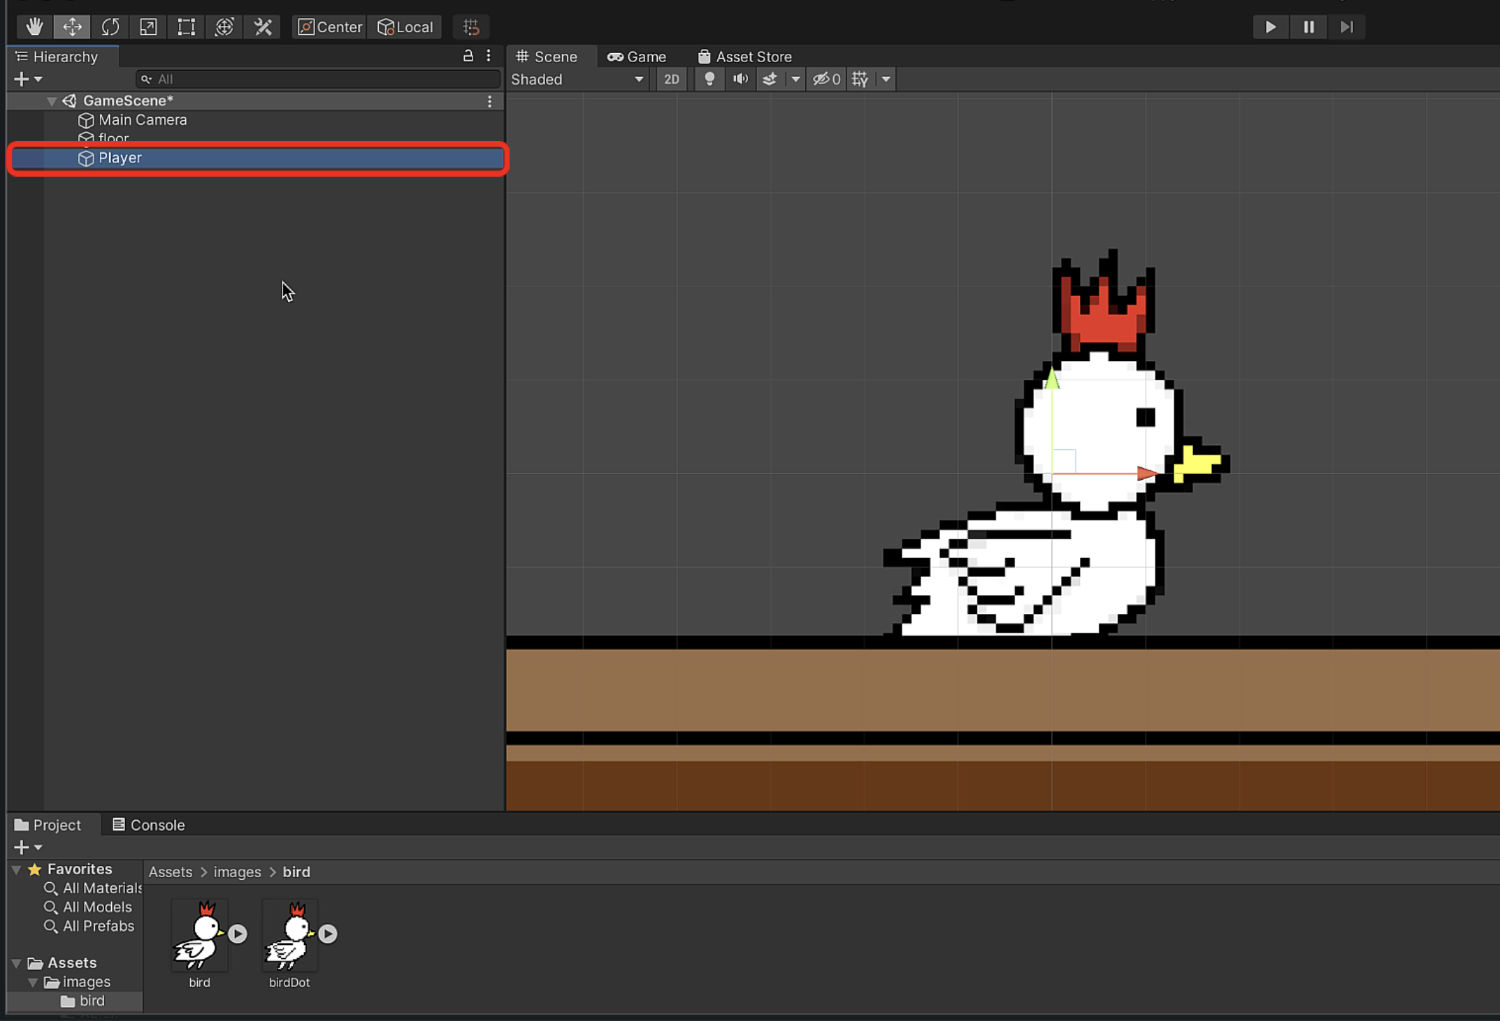Click the red X-axis move gizmo arrow
This screenshot has height=1021, width=1500.
click(1148, 473)
